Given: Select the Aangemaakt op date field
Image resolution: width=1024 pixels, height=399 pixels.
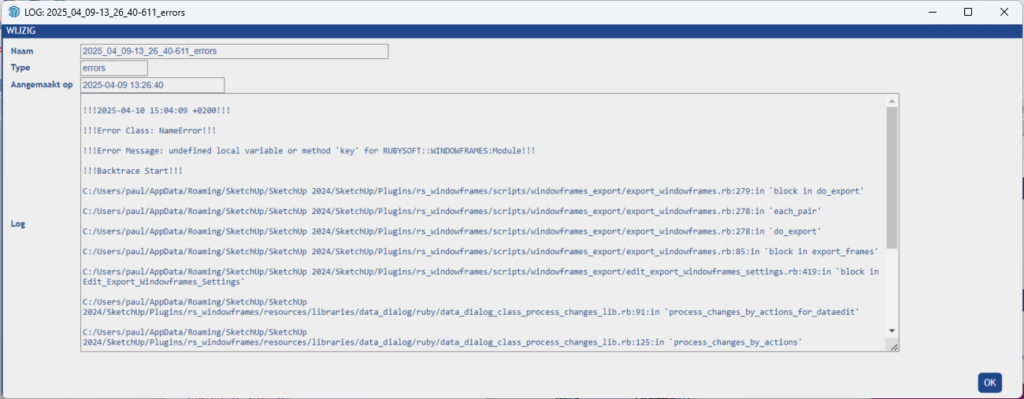Looking at the screenshot, I should coord(152,85).
